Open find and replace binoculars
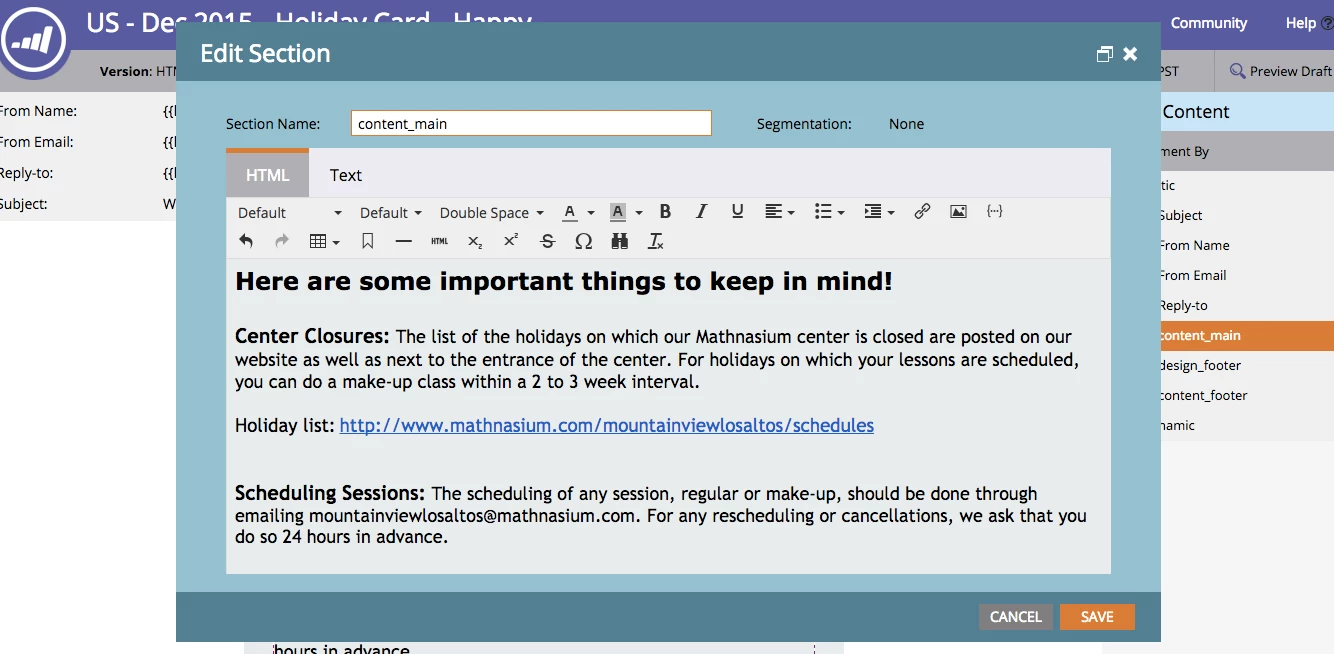 619,241
